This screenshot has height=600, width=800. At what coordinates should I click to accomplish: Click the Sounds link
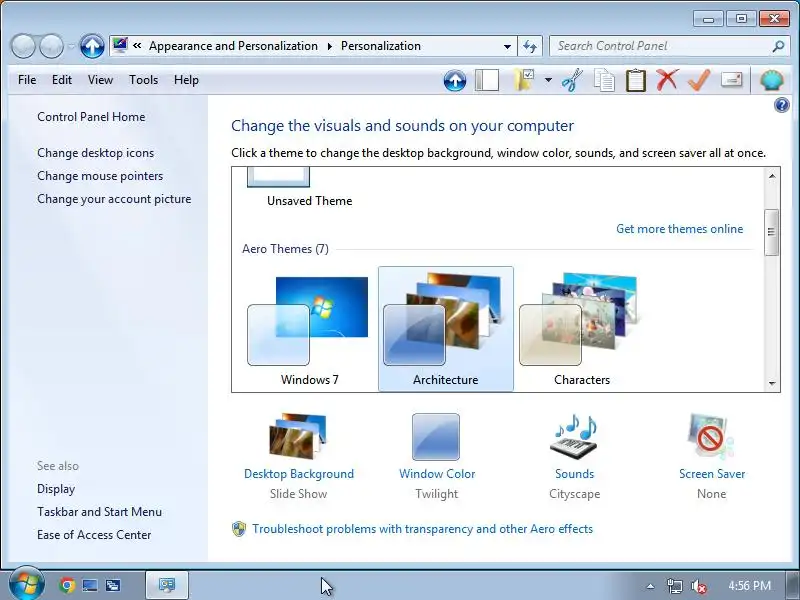pyautogui.click(x=574, y=474)
